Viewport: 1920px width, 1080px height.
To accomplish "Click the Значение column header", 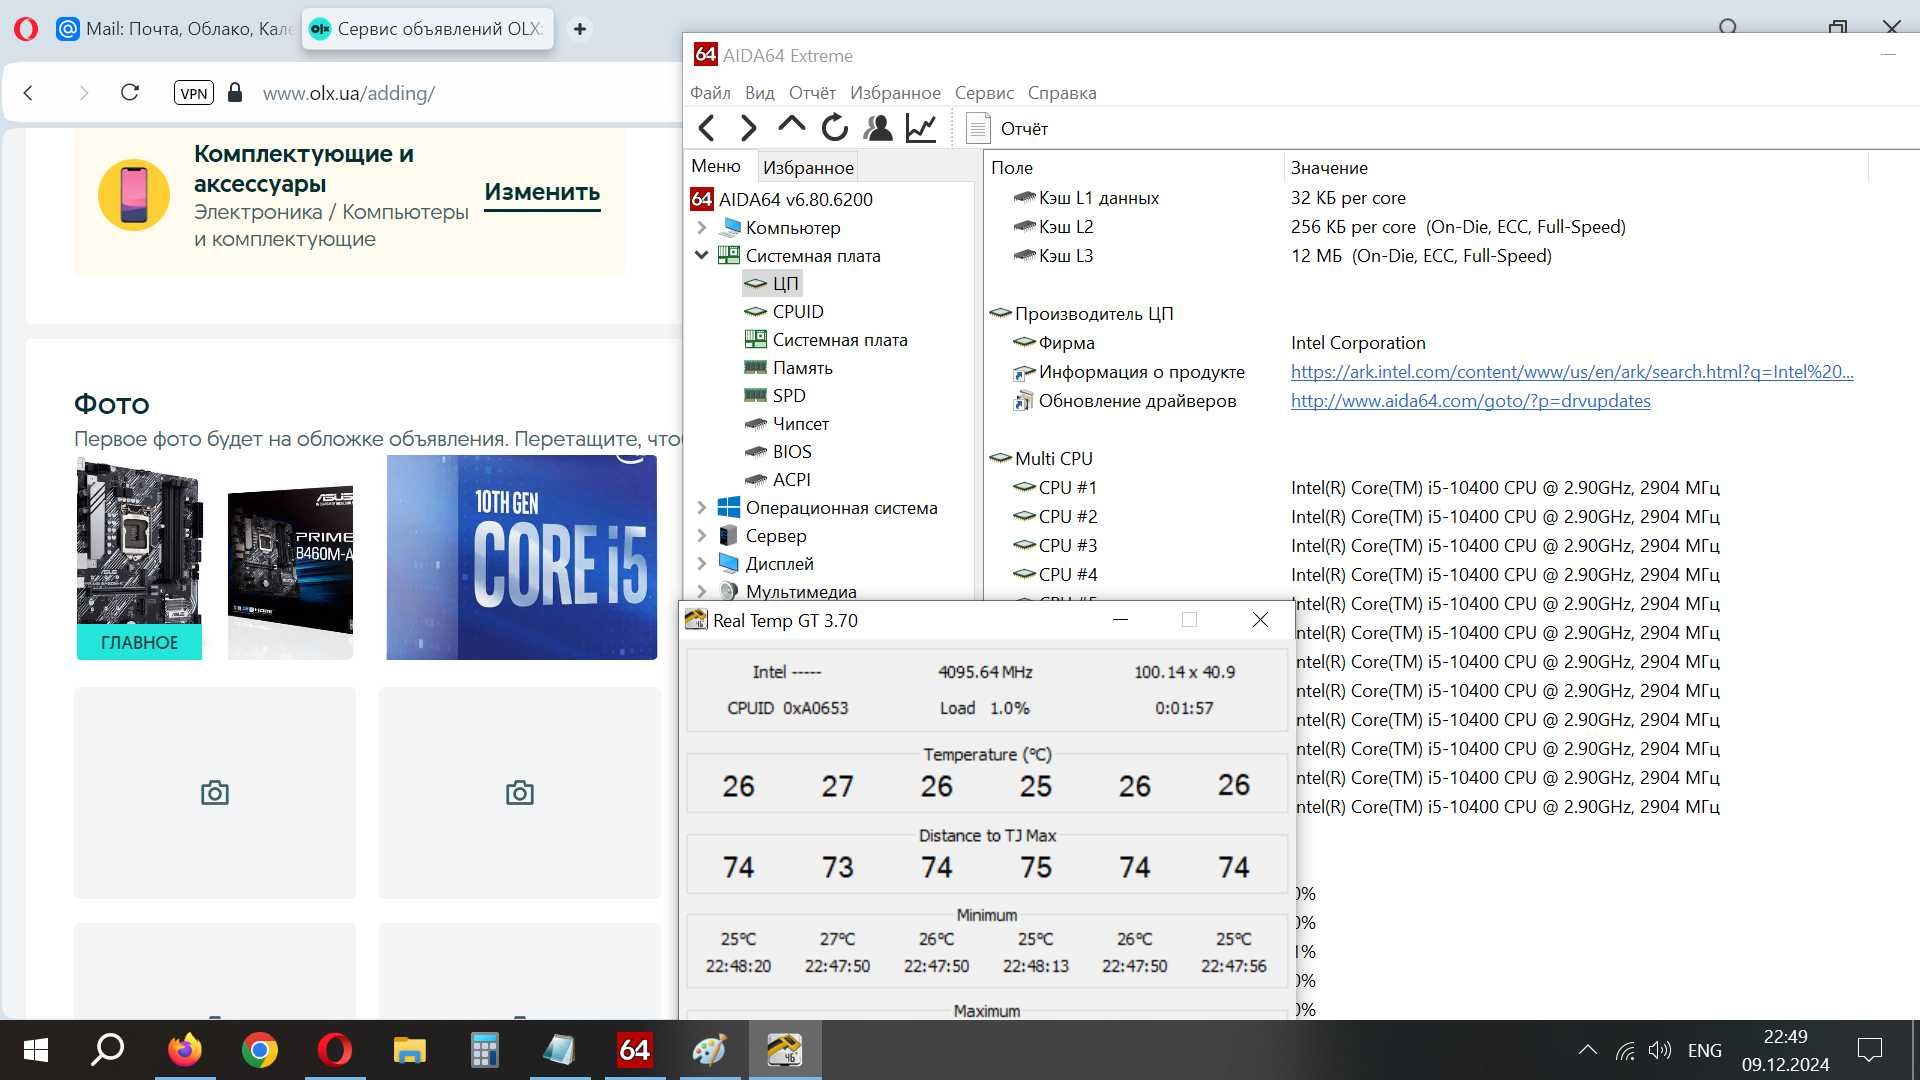I will 1575,167.
